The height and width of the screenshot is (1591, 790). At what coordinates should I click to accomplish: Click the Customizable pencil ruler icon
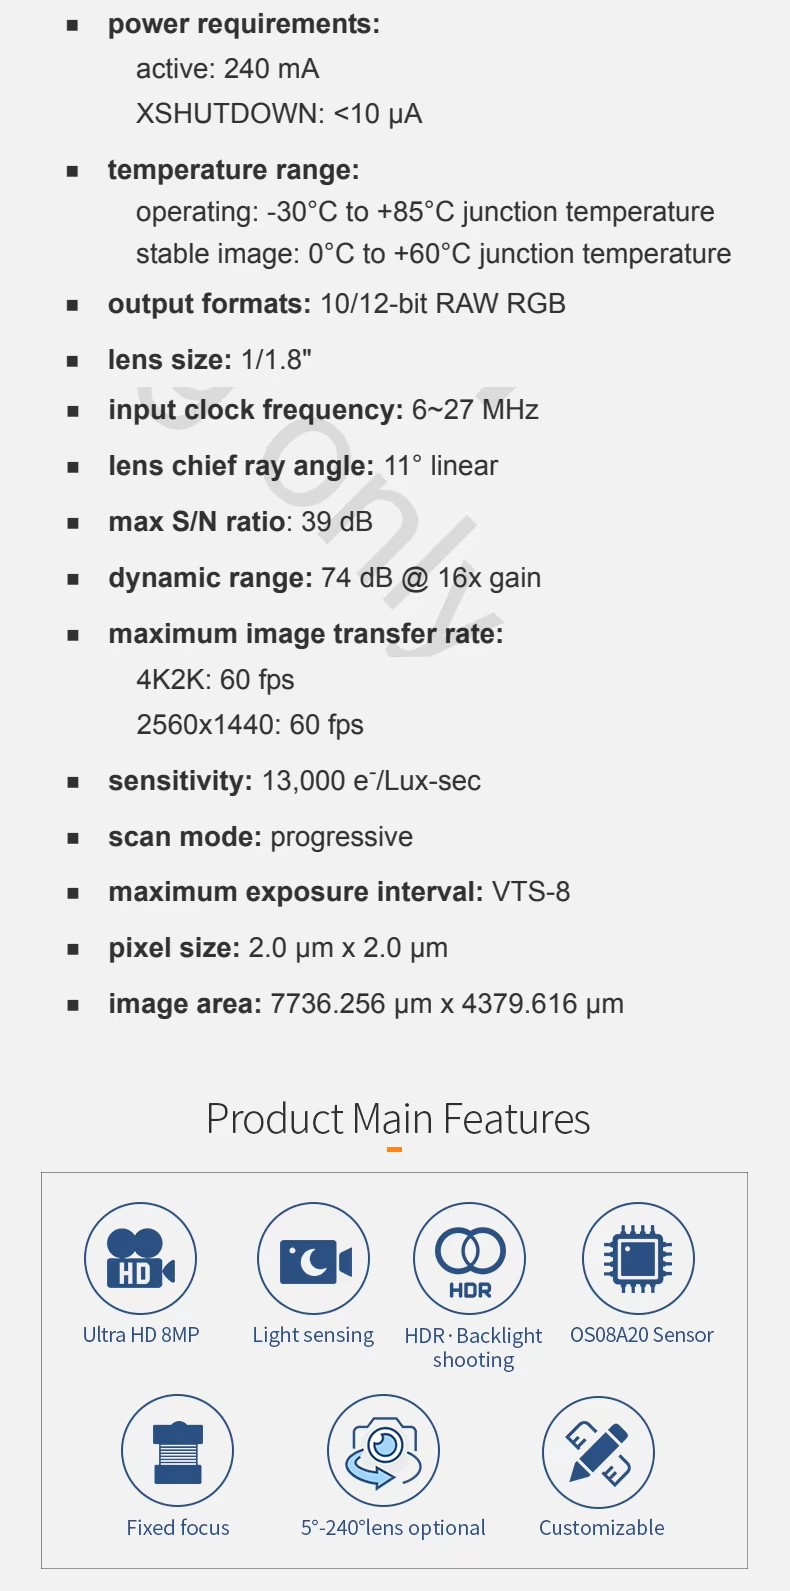click(x=599, y=1452)
